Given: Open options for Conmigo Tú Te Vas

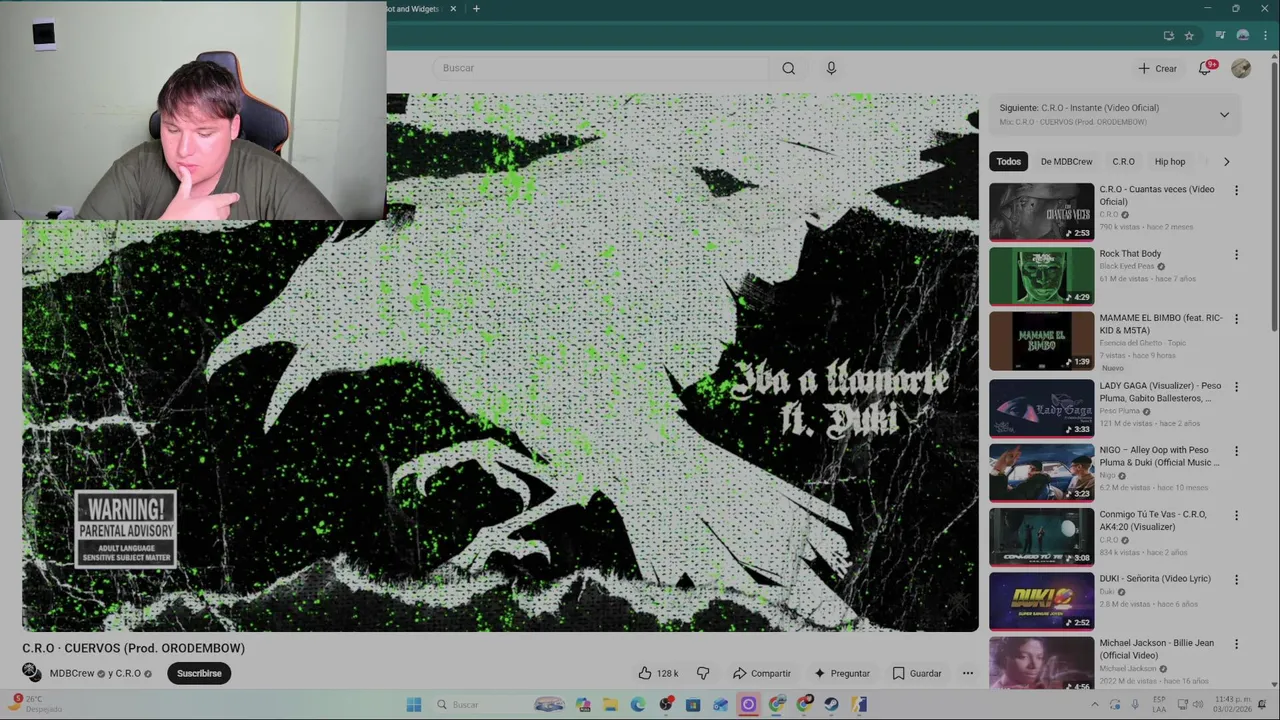Looking at the screenshot, I should click(x=1236, y=515).
